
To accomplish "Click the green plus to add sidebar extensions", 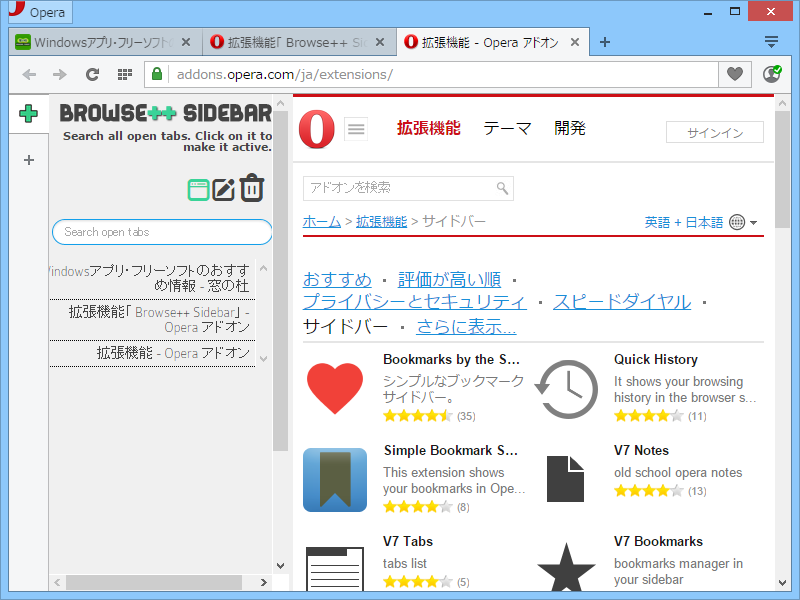I will pos(28,113).
